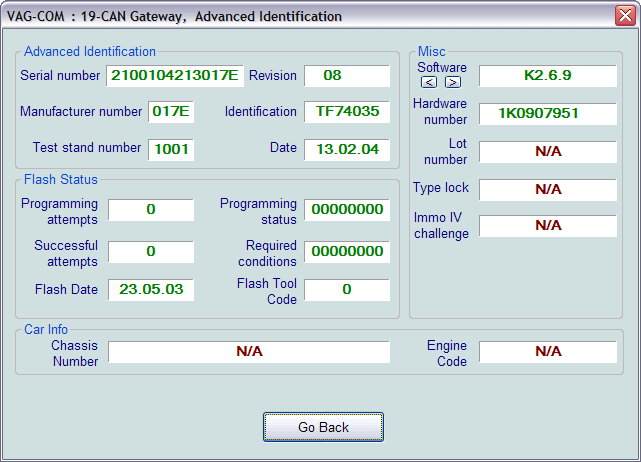
Task: Click the Chassis Number N/A field
Action: tap(249, 352)
